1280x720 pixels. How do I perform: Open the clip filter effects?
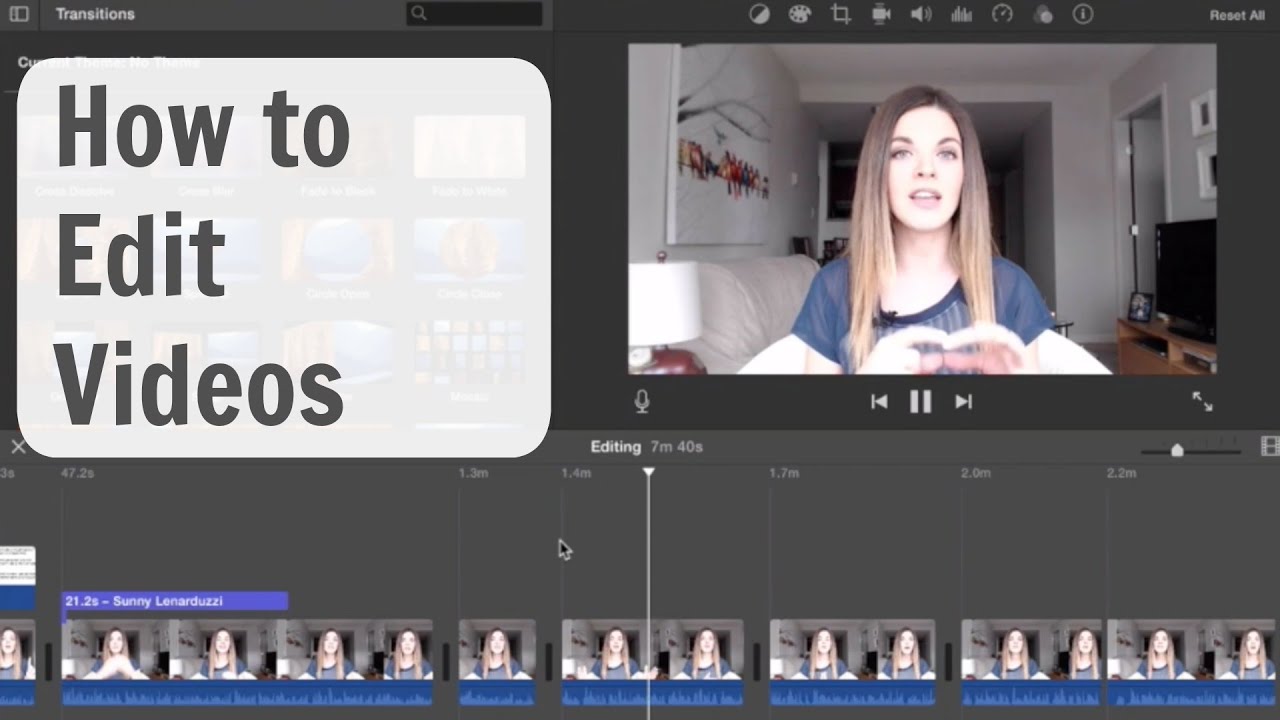[1043, 14]
